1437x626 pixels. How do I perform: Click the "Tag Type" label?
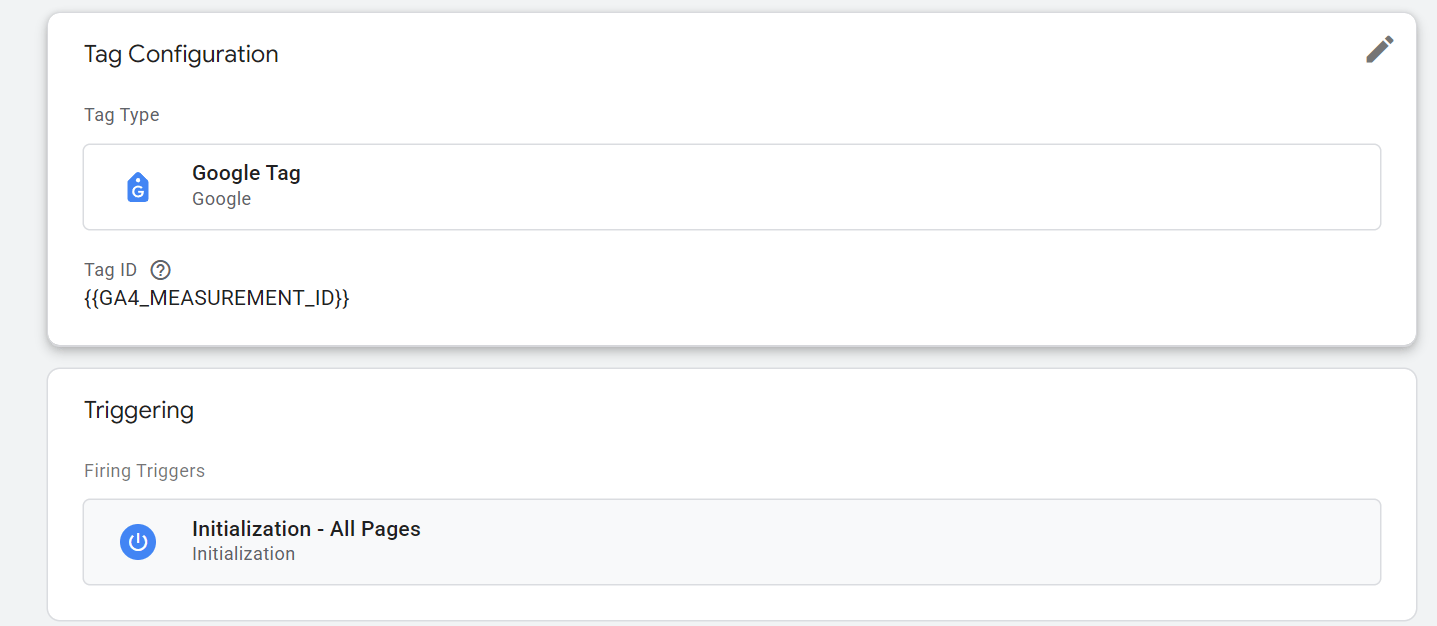point(121,115)
